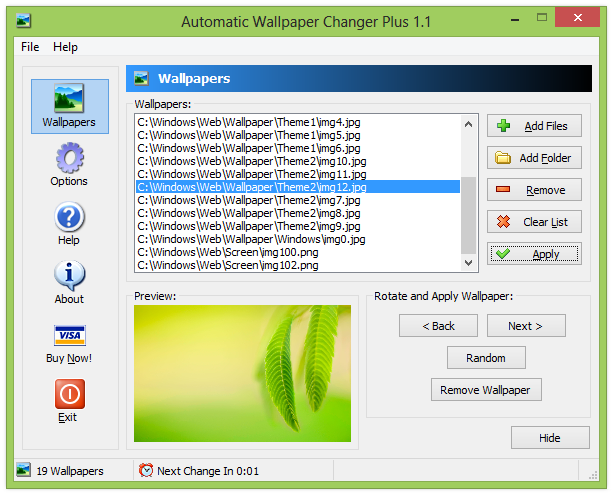
Task: Select Theme1\img5.jpg in the list
Action: [298, 135]
